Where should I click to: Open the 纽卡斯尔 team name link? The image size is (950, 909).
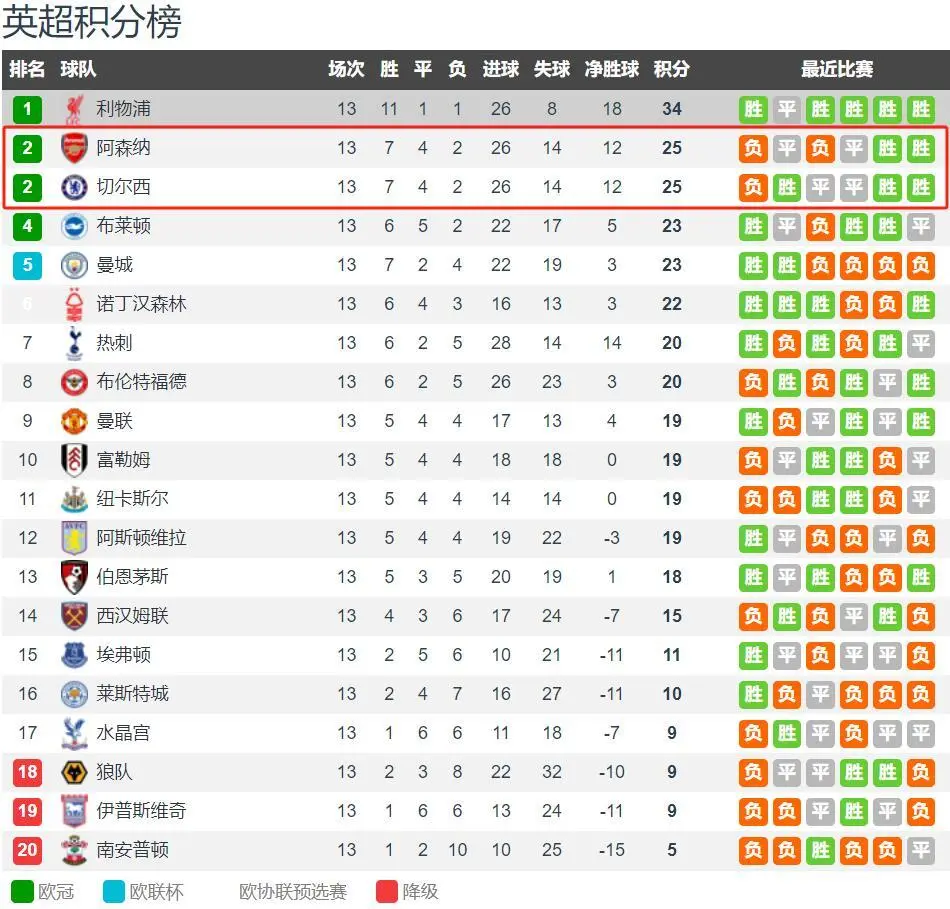[132, 499]
